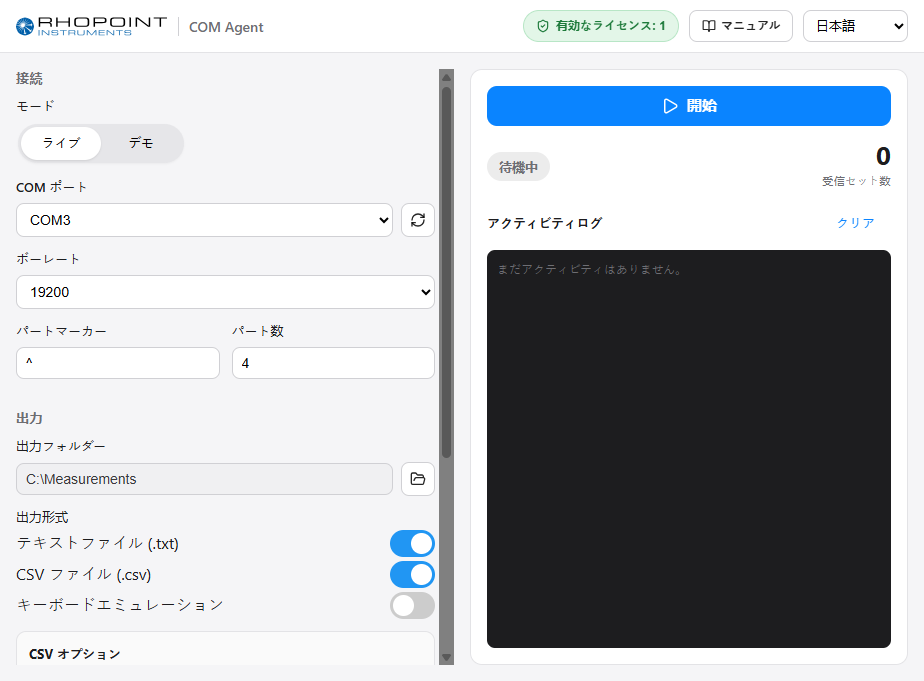Click scrollbar down arrow in settings panel
This screenshot has width=924, height=681.
447,657
